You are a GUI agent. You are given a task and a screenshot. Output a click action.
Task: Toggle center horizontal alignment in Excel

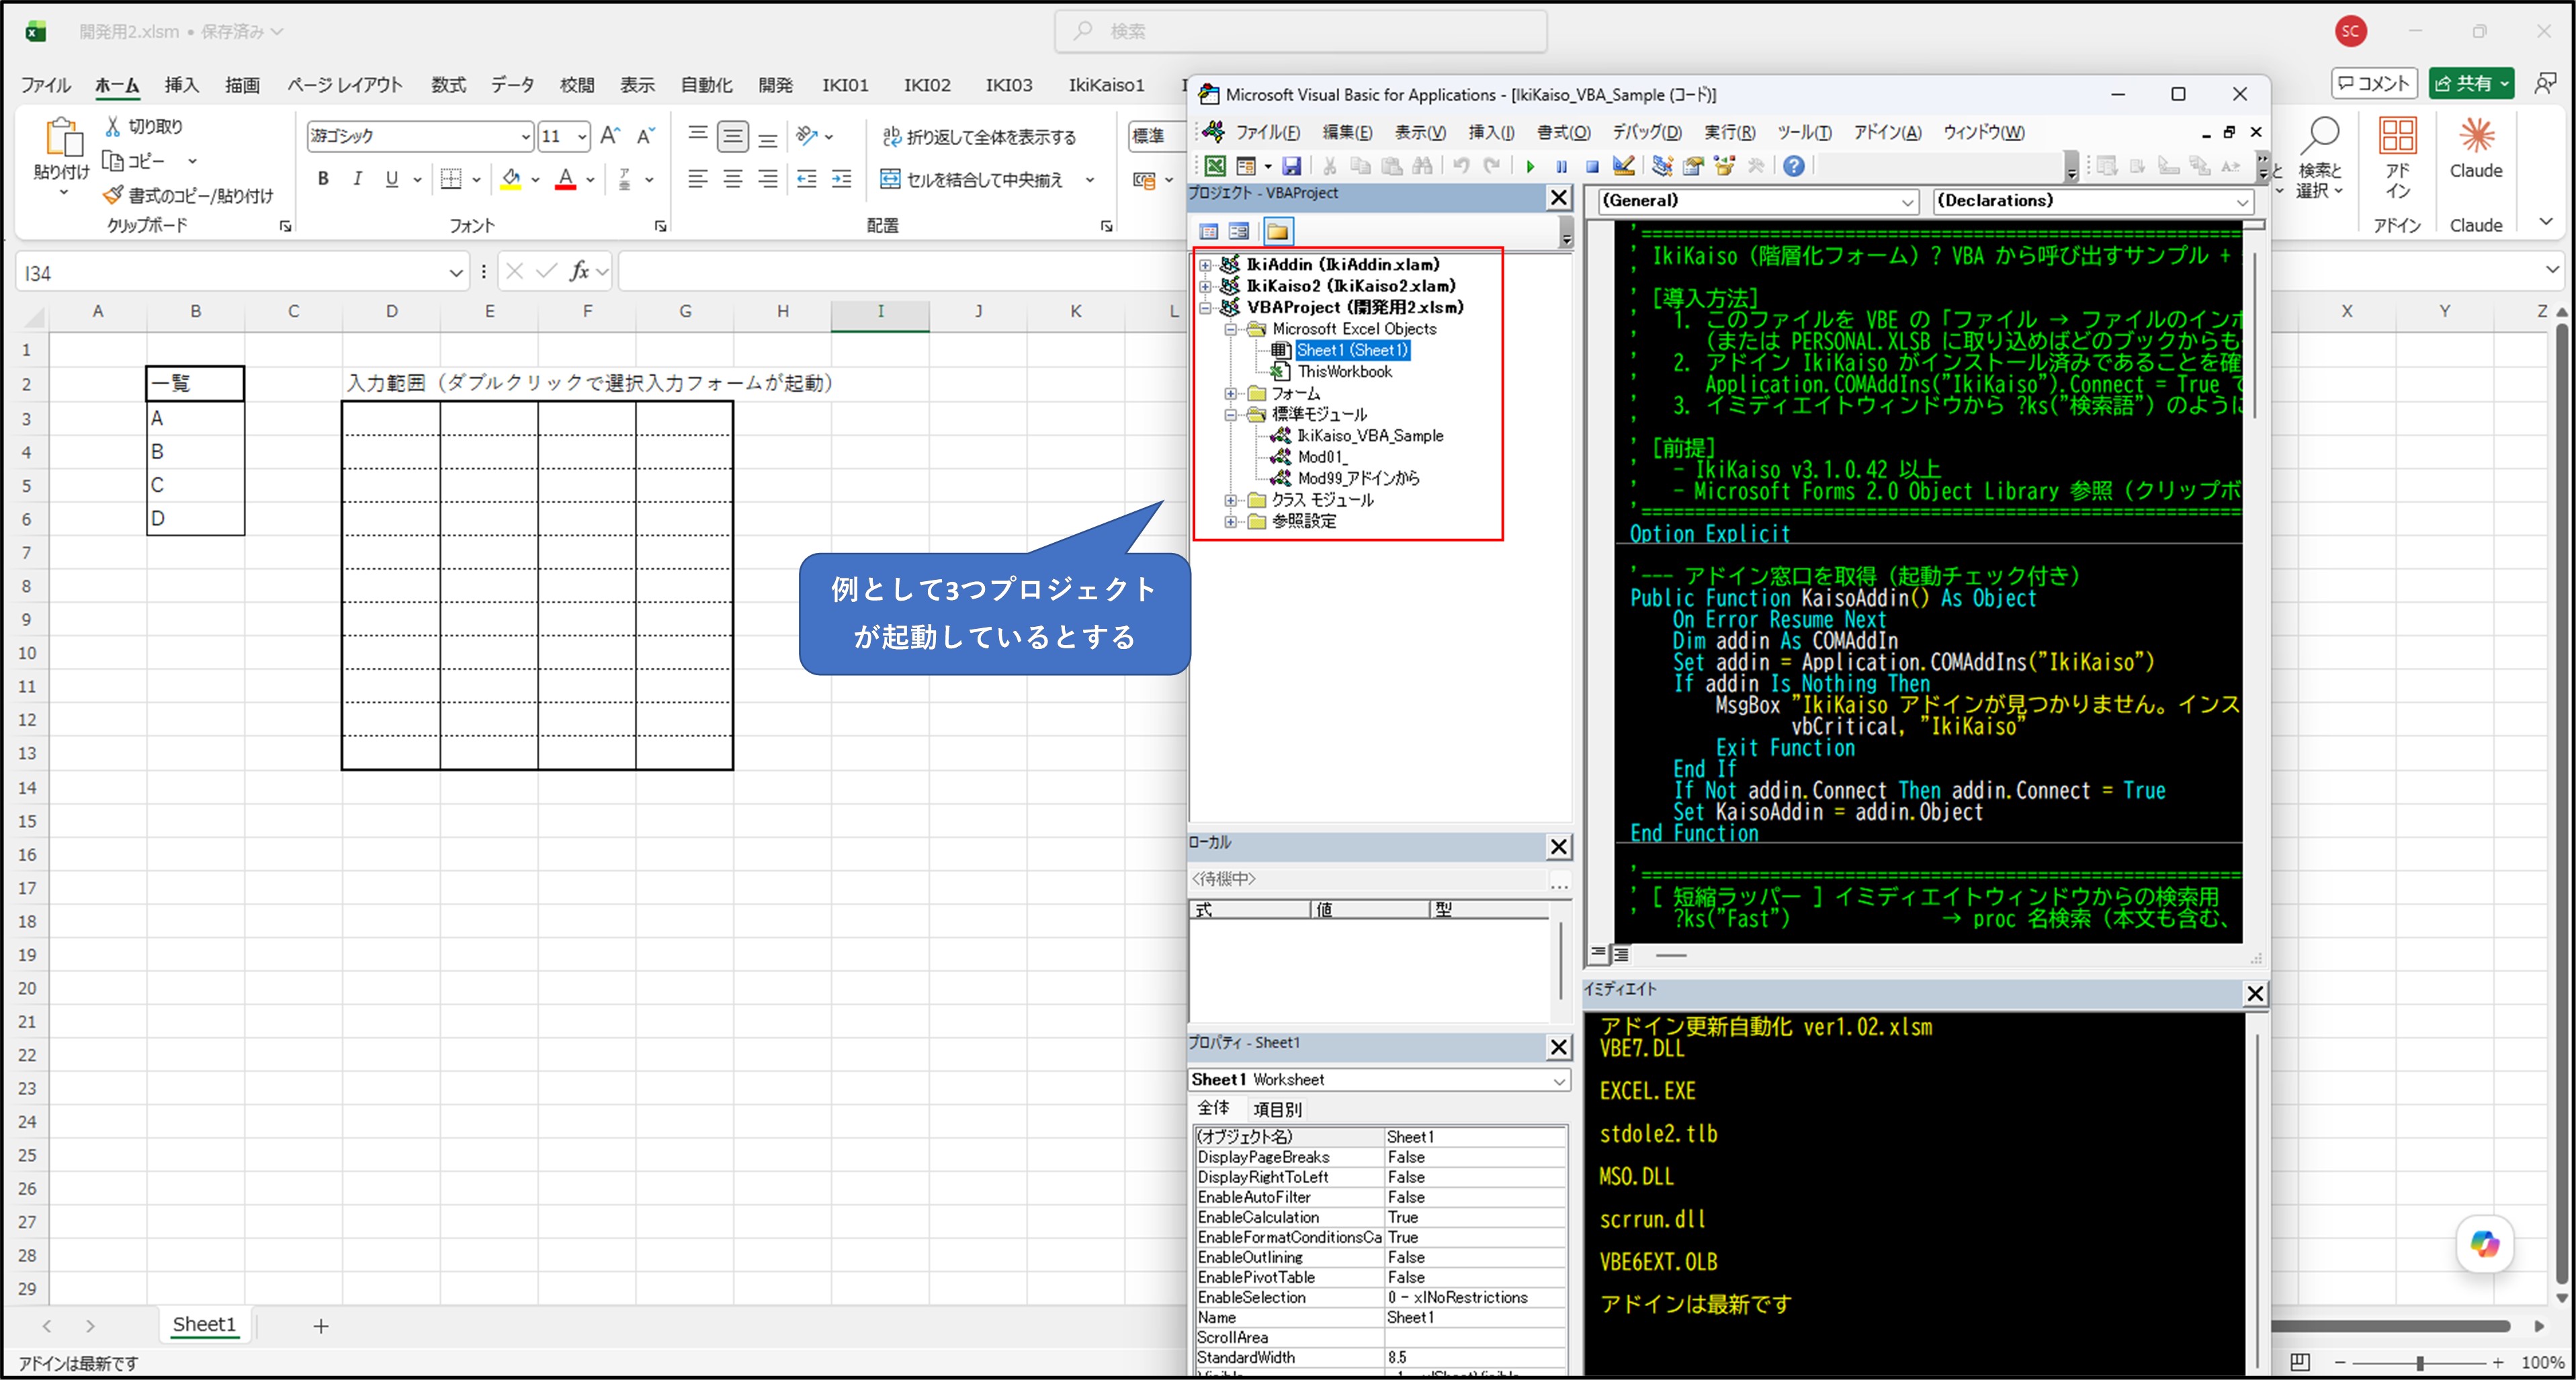pyautogui.click(x=733, y=179)
